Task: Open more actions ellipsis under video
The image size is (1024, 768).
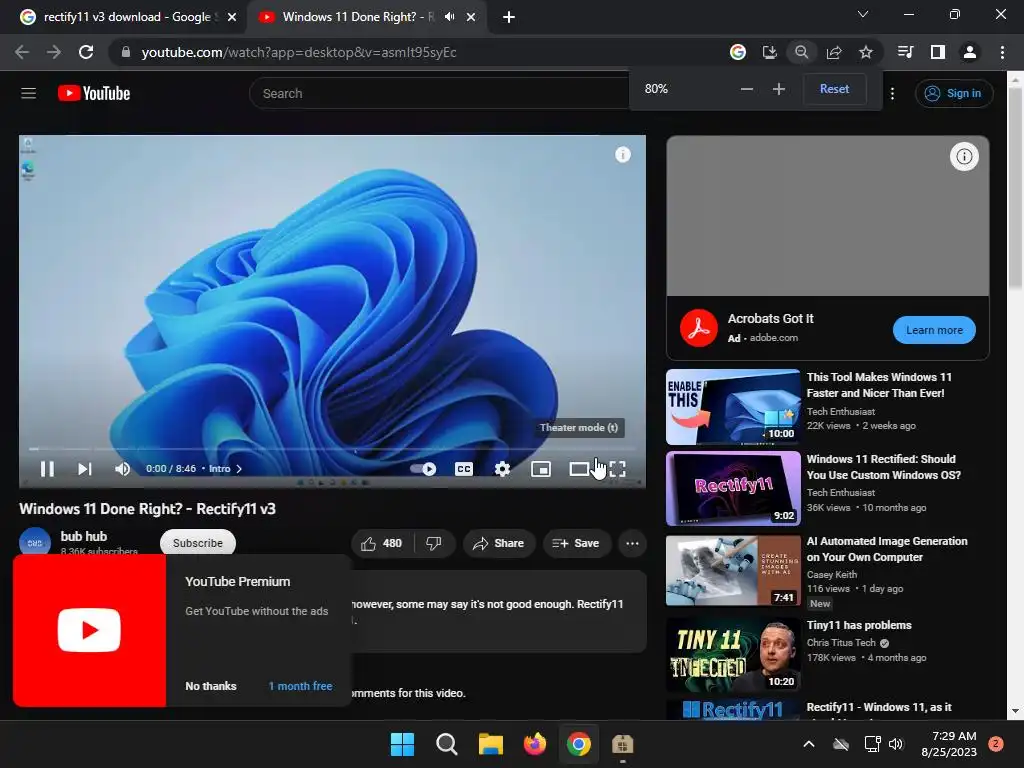Action: 632,543
